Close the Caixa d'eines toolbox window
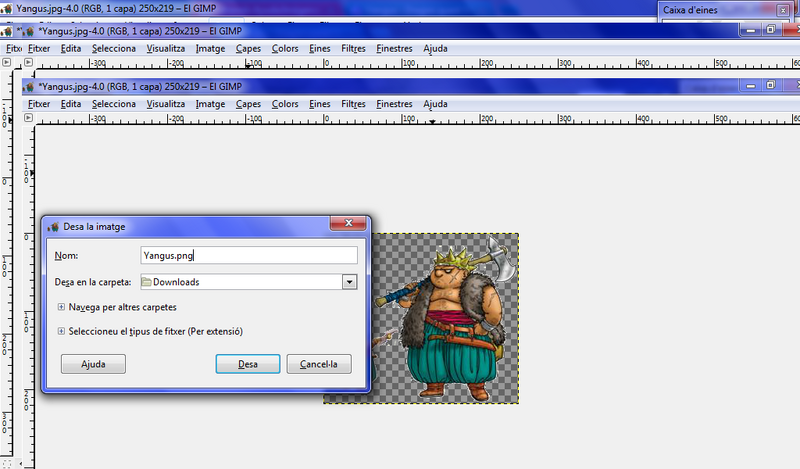This screenshot has height=469, width=800. 783,10
